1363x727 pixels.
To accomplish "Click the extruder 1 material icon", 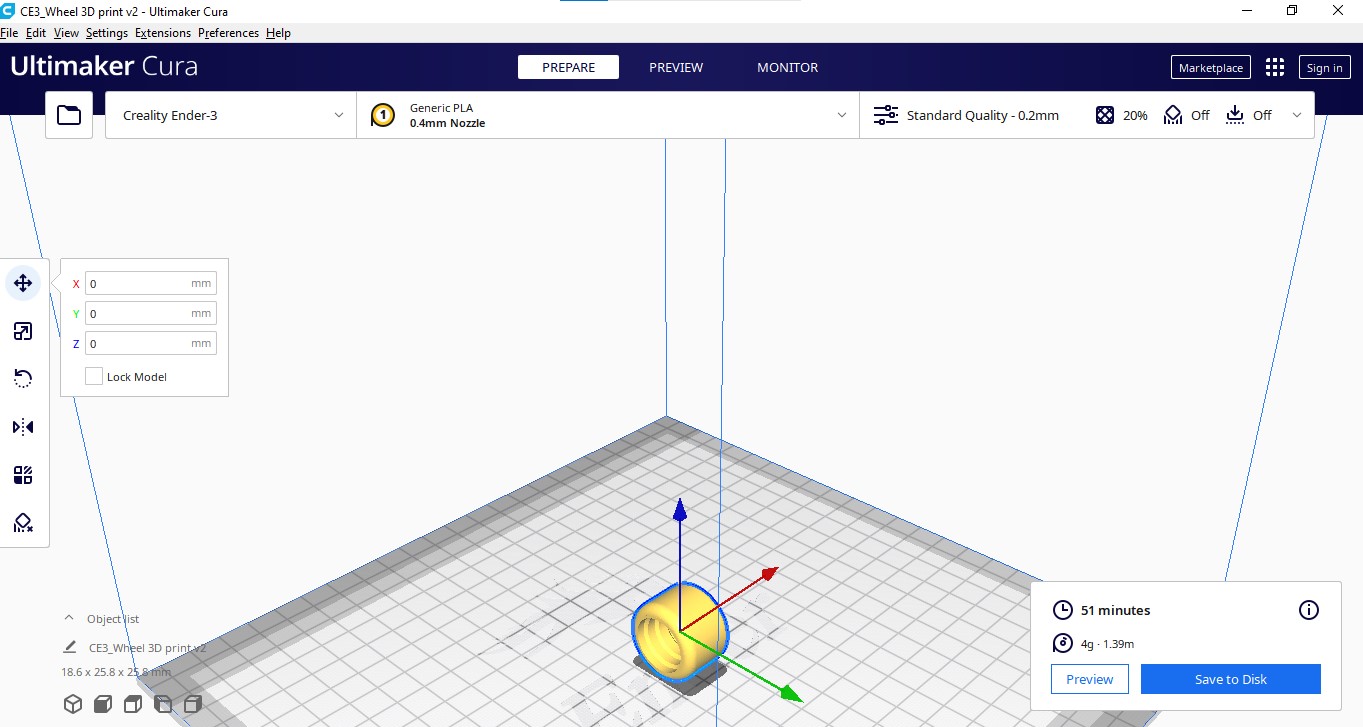I will point(382,115).
